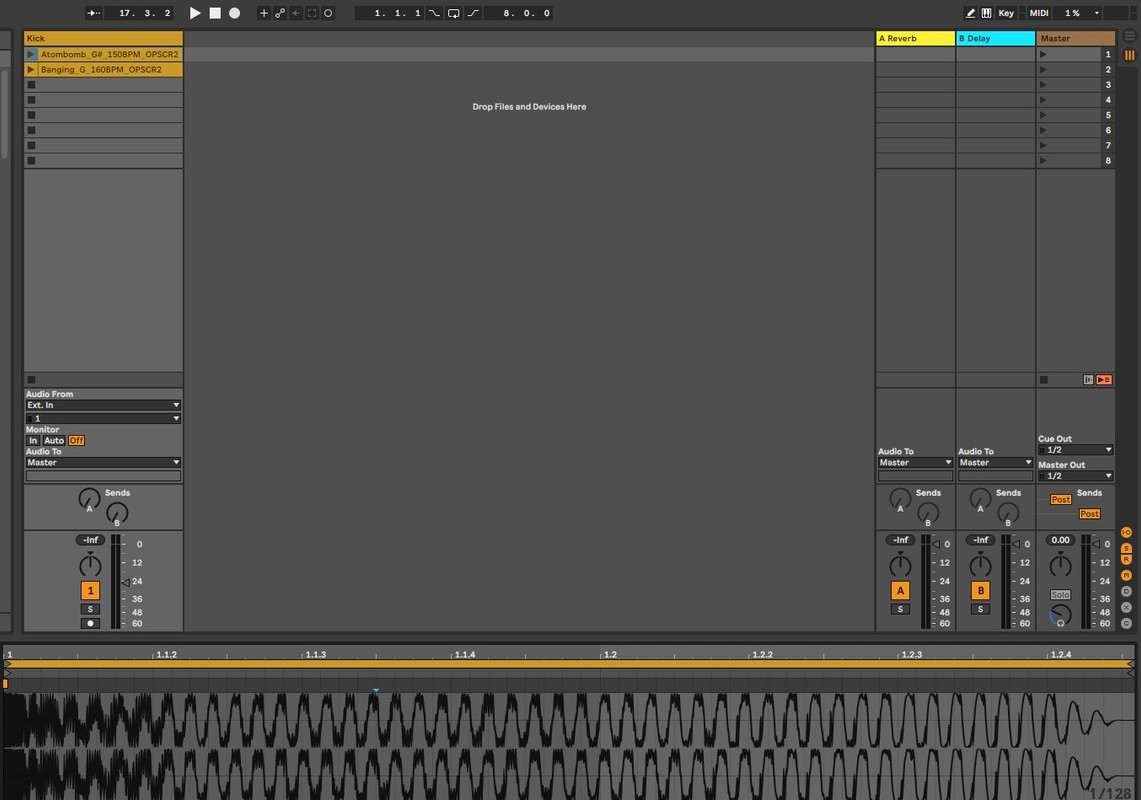
Task: Click the MIDI Arrangement Overdub plus icon
Action: (x=264, y=13)
